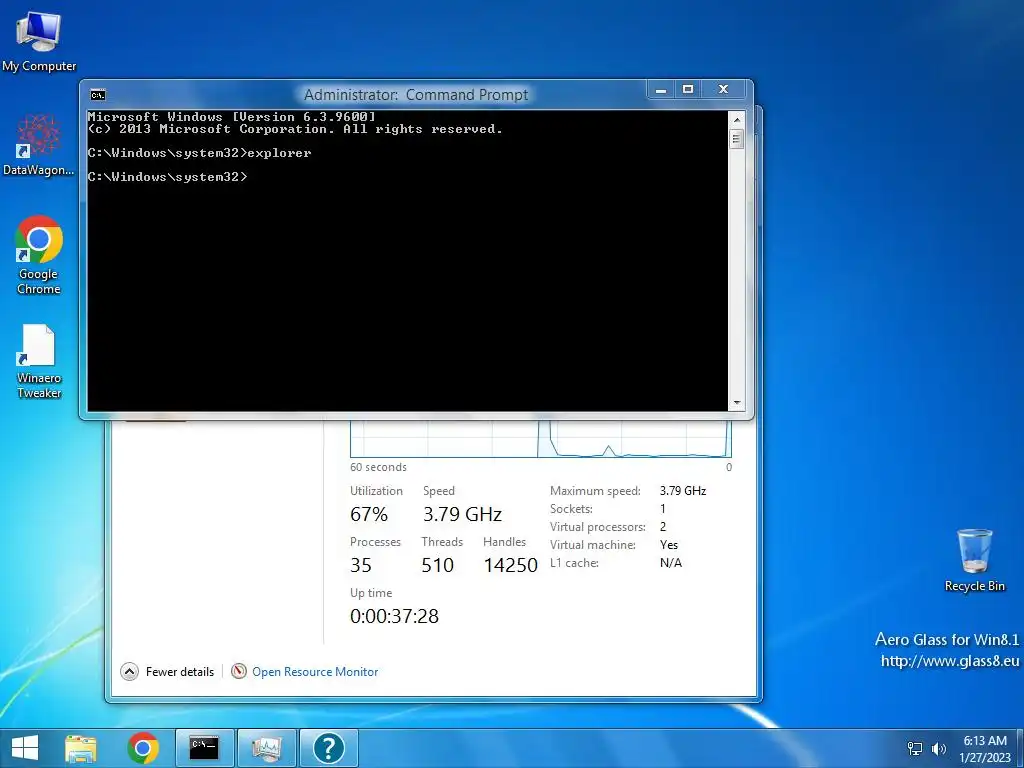Click the Command Prompt scrollbar thumb
Image resolution: width=1024 pixels, height=768 pixels.
tap(737, 139)
